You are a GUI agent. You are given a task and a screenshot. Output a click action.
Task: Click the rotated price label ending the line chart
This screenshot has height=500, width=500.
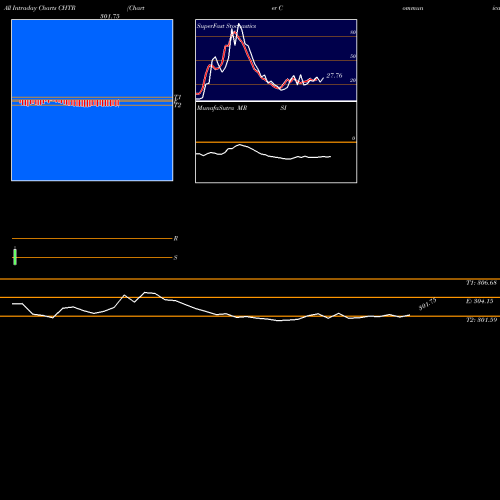(x=427, y=304)
